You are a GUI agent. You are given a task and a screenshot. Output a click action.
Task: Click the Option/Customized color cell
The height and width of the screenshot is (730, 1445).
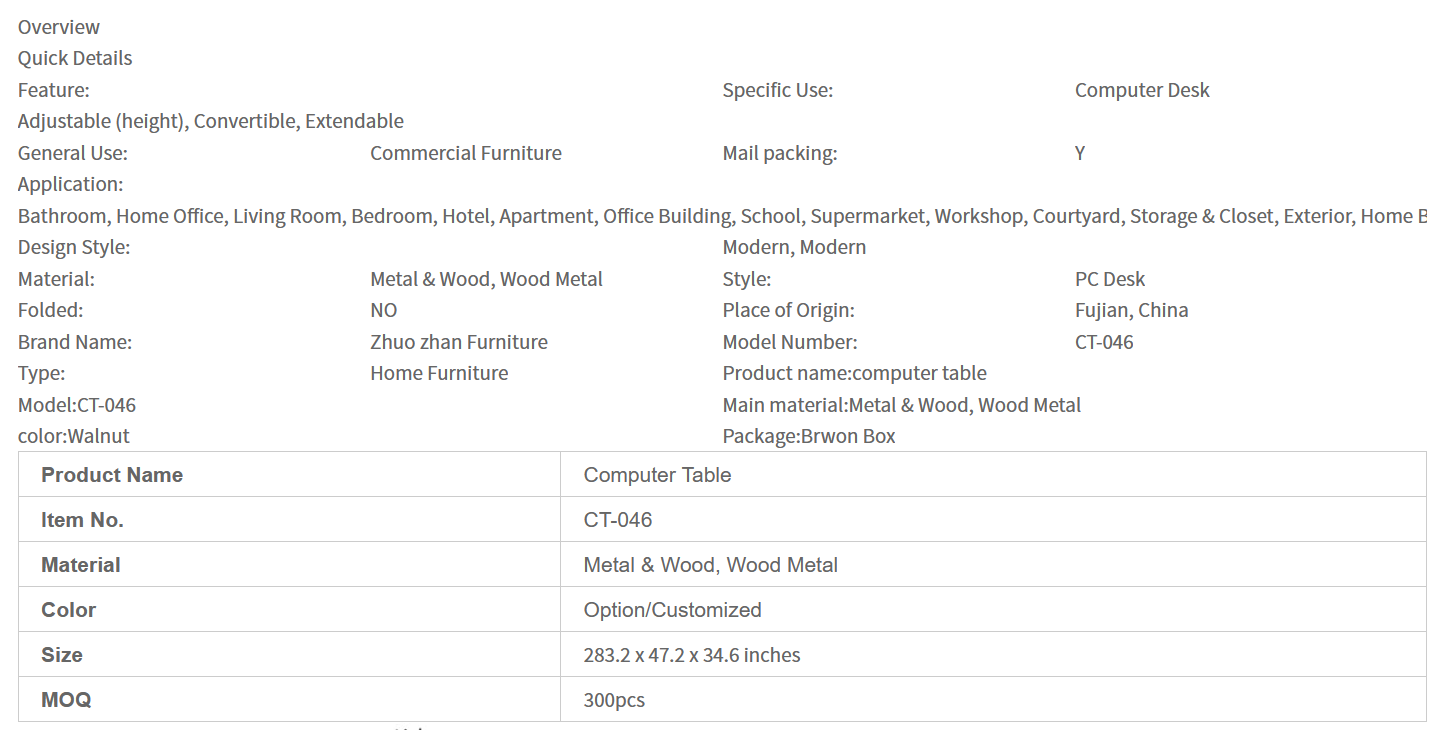click(672, 610)
